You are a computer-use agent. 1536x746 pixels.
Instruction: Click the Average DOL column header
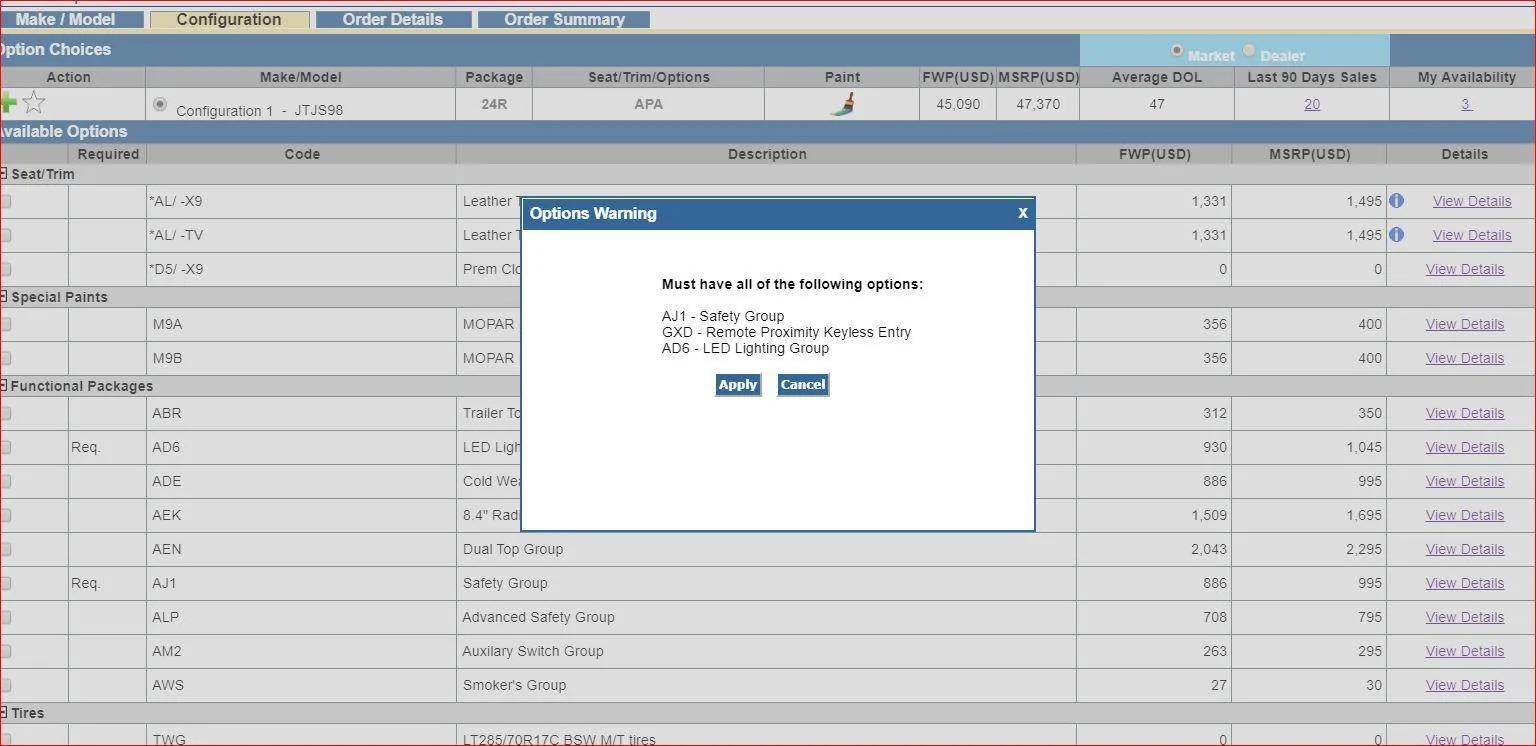pos(1157,77)
